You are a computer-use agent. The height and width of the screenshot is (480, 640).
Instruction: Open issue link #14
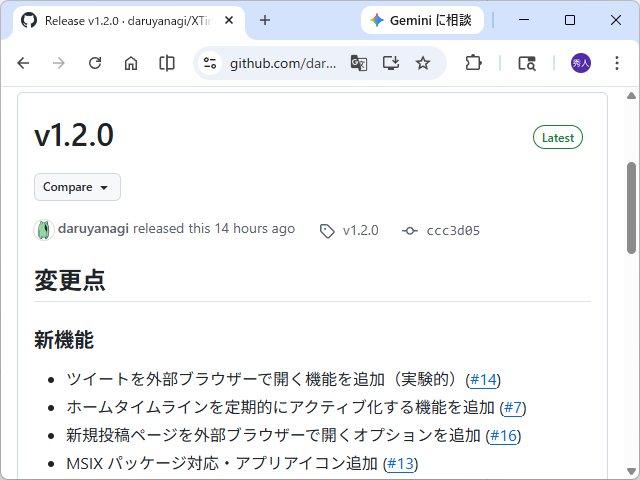(483, 380)
